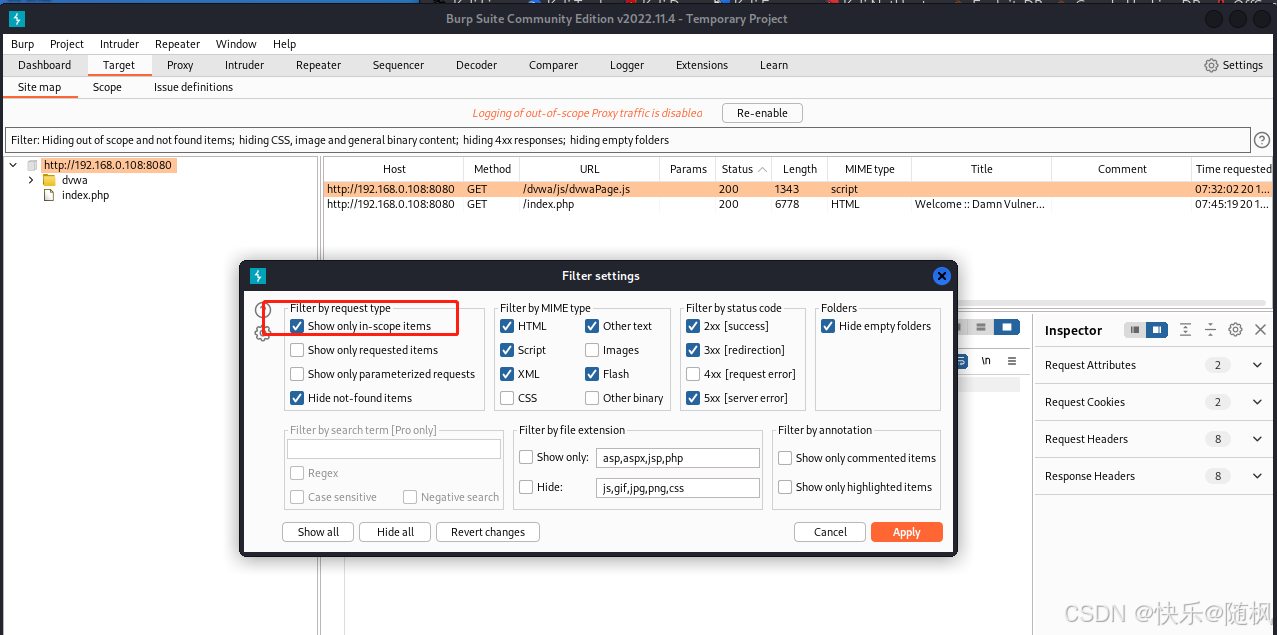Open the gear icon in Filter settings dialog
Screen dimensions: 1277x635
pos(263,333)
